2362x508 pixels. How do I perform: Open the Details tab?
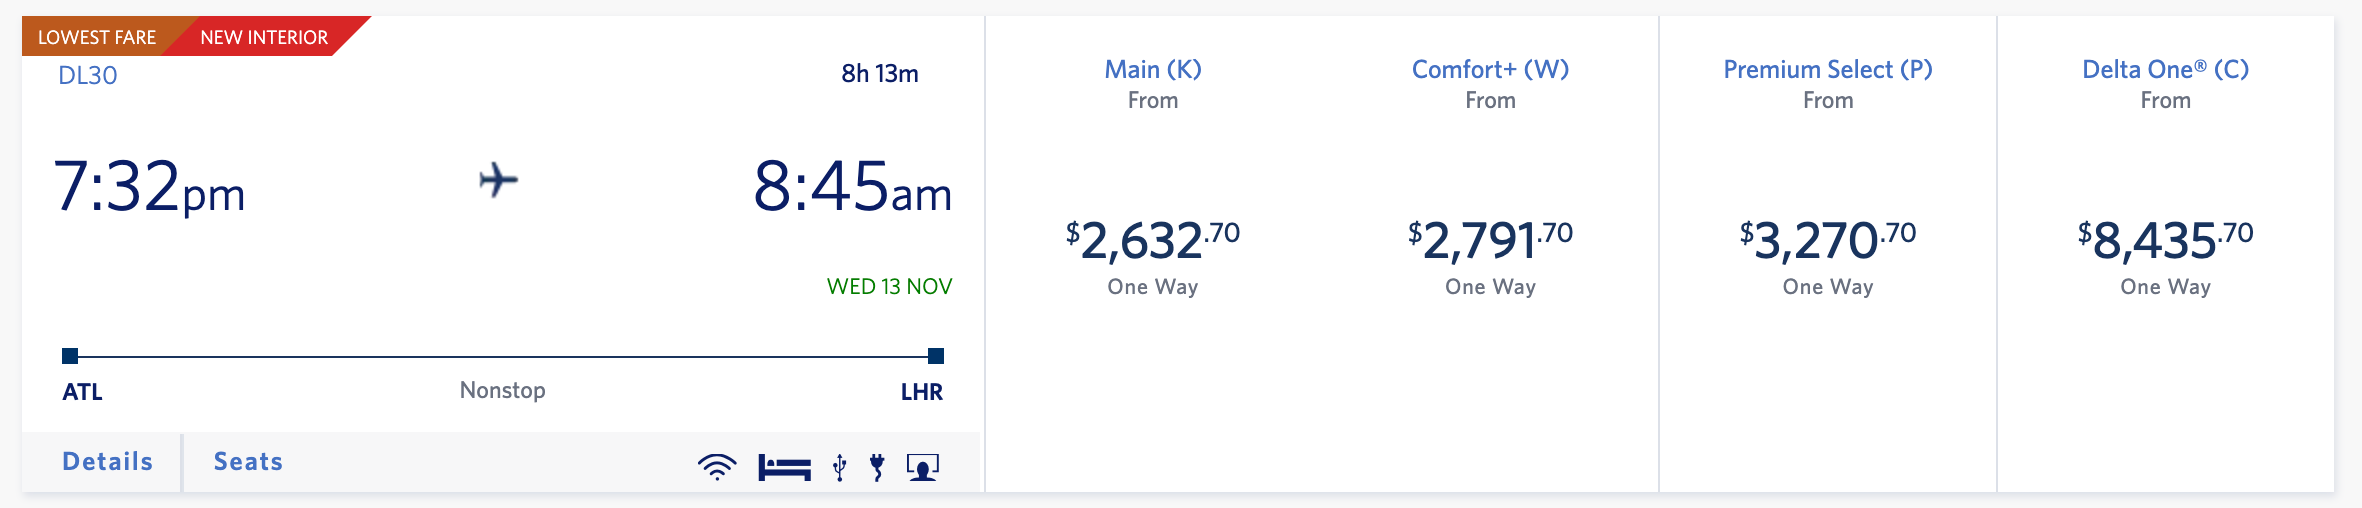click(107, 462)
